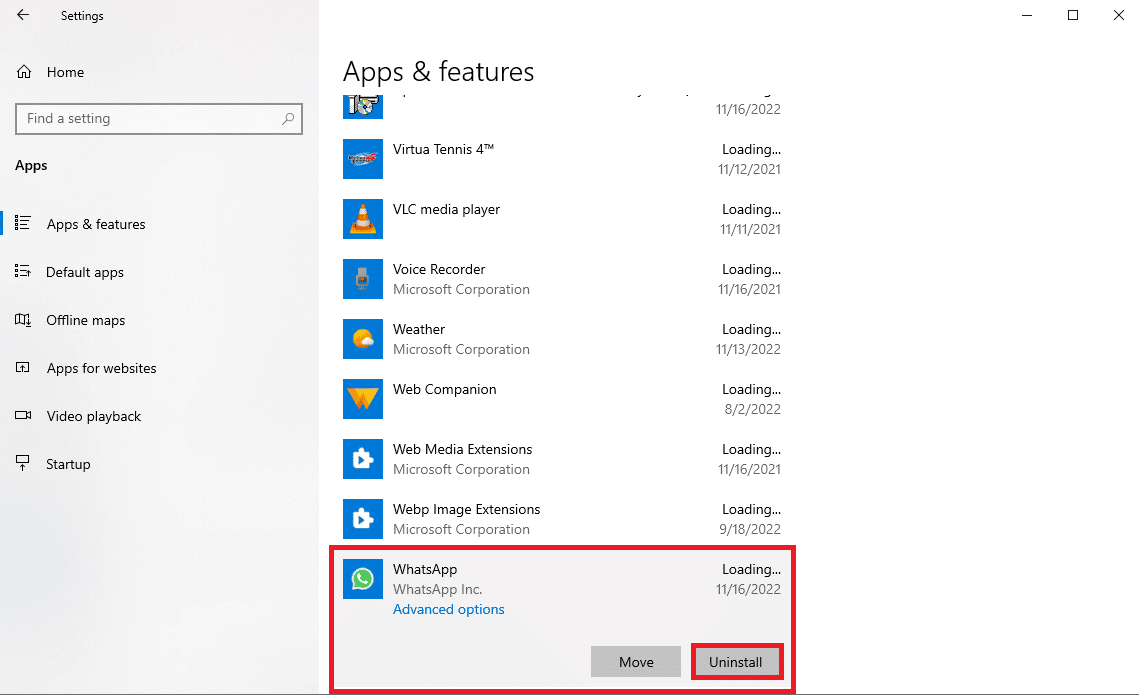Select Startup in the sidebar
Image resolution: width=1139 pixels, height=695 pixels.
[x=68, y=464]
